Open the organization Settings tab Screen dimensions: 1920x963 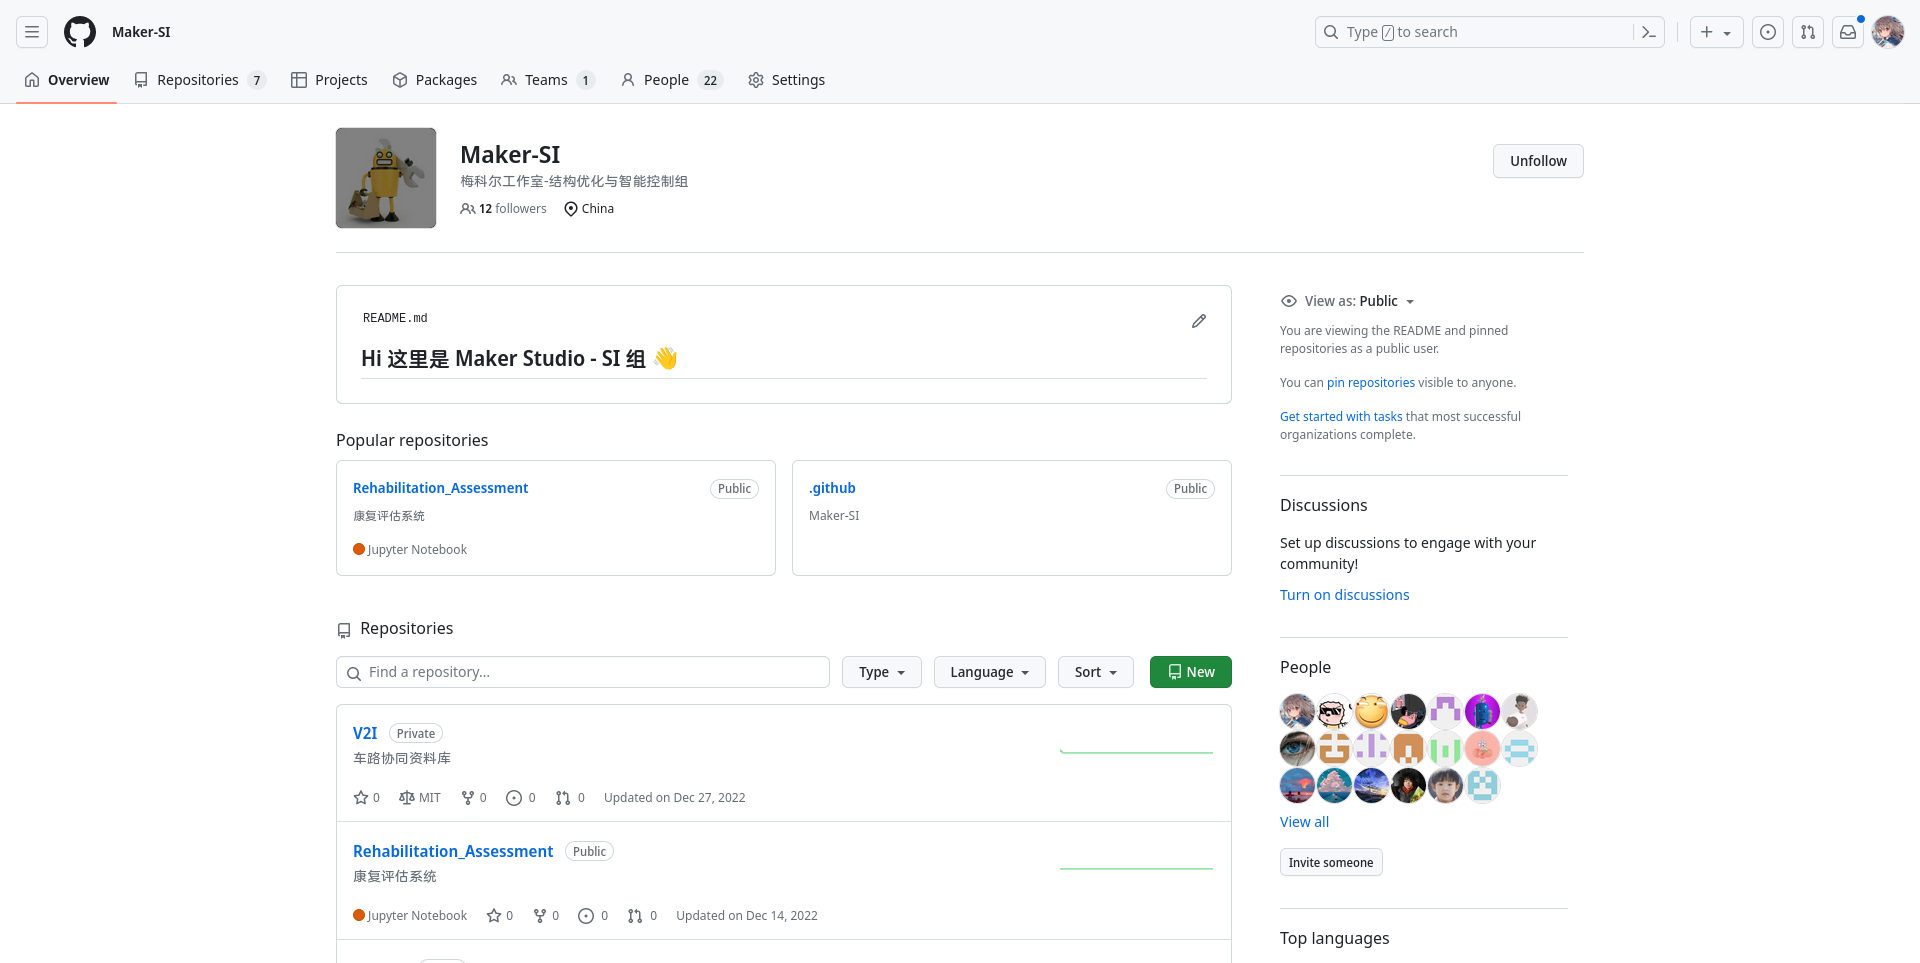click(786, 80)
